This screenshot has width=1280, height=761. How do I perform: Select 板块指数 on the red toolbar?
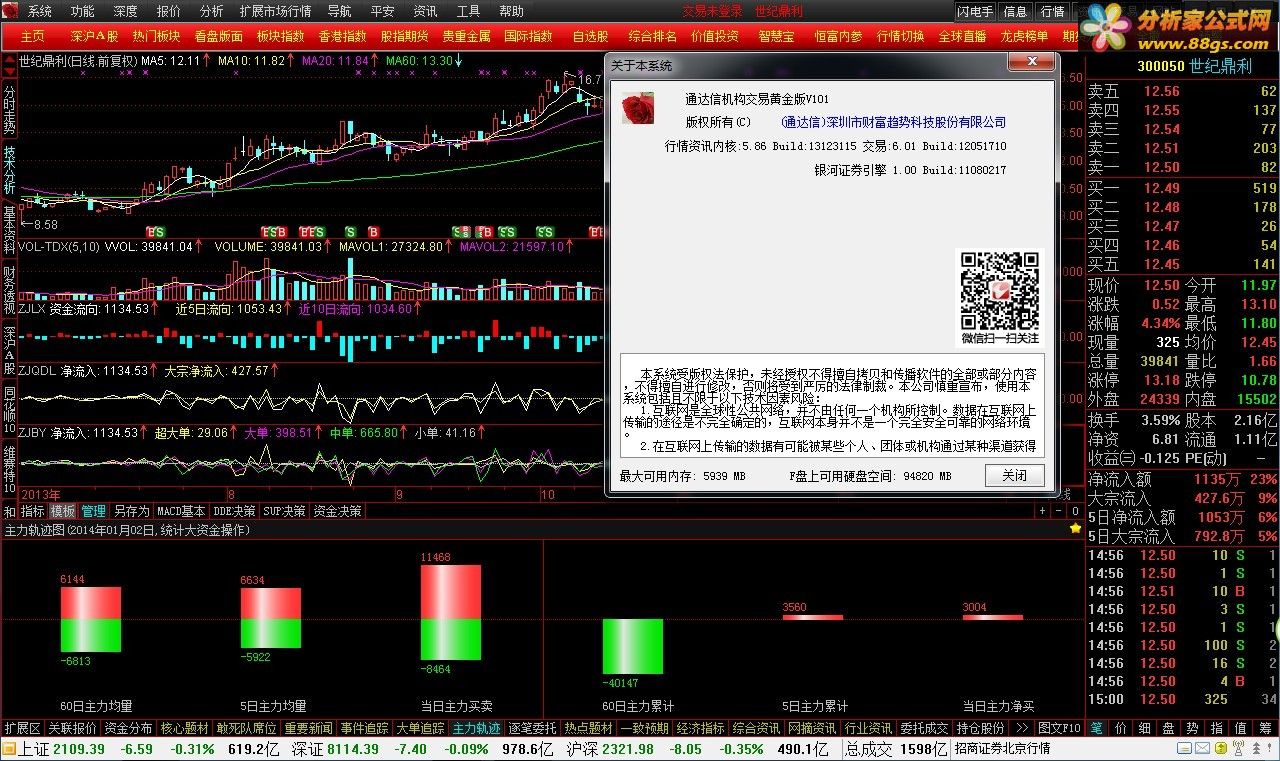[x=281, y=36]
